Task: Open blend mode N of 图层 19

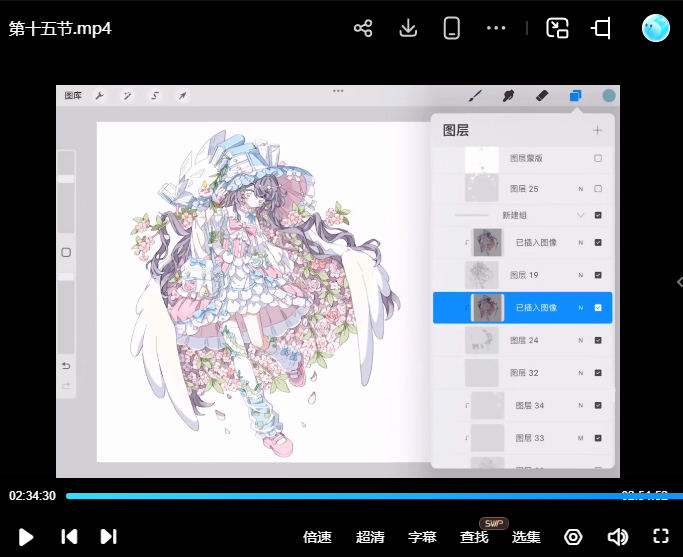Action: point(581,275)
